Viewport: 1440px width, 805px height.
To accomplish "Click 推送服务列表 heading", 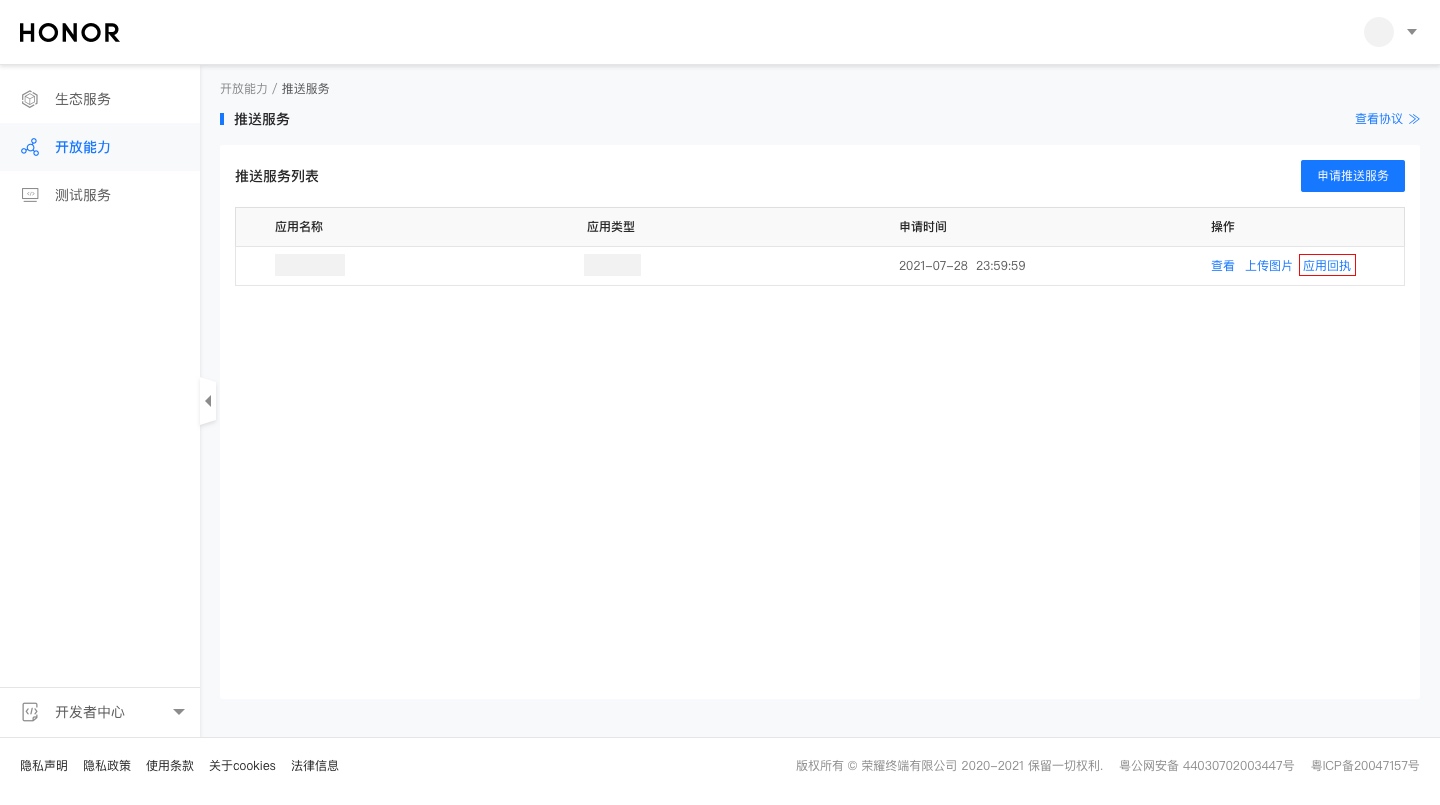I will pos(277,176).
